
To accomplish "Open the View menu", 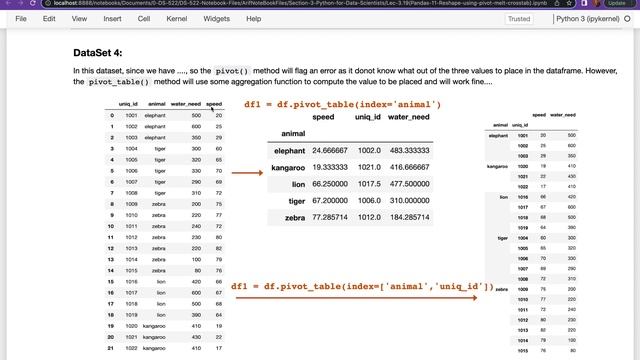I will [79, 19].
